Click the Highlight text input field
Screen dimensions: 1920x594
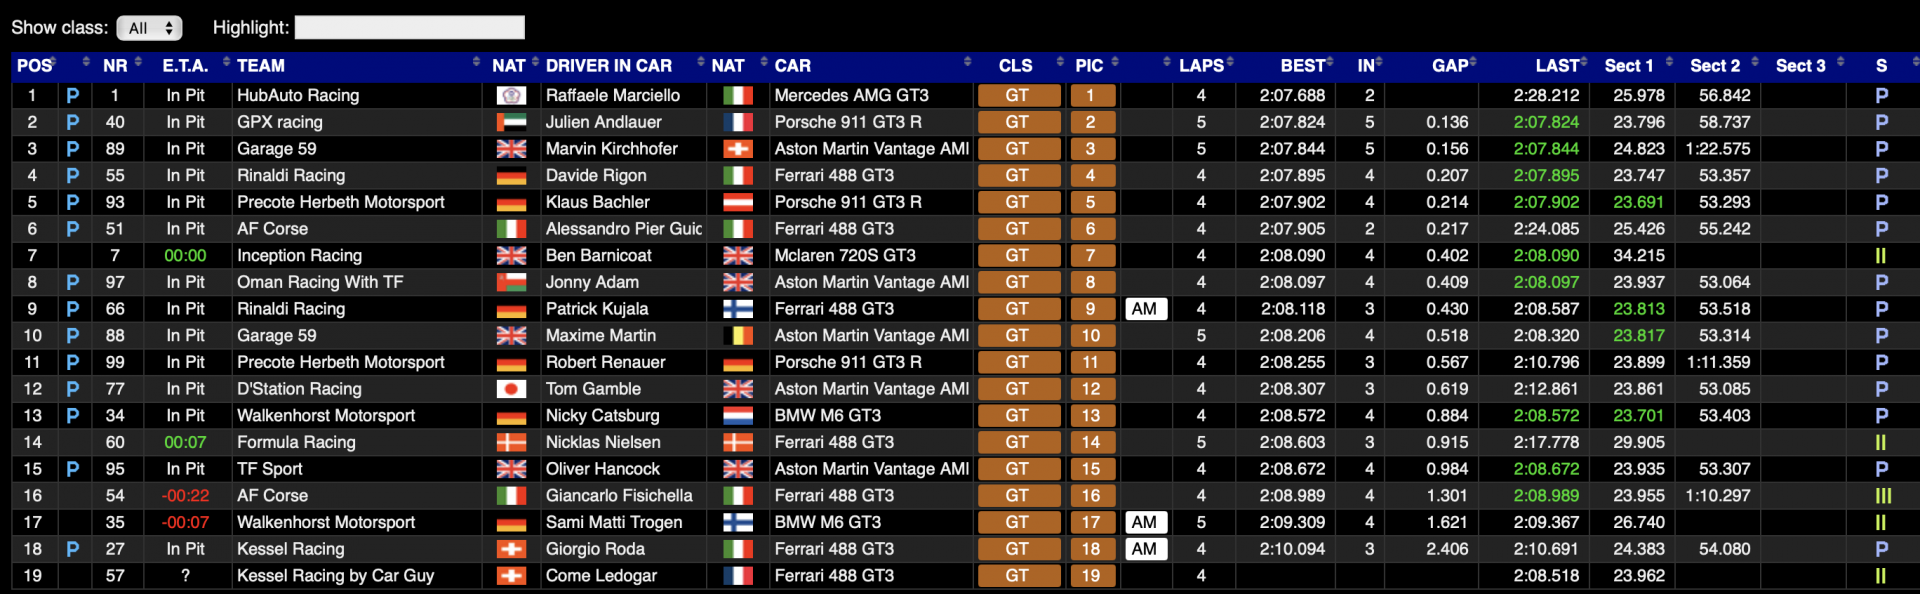click(x=409, y=28)
